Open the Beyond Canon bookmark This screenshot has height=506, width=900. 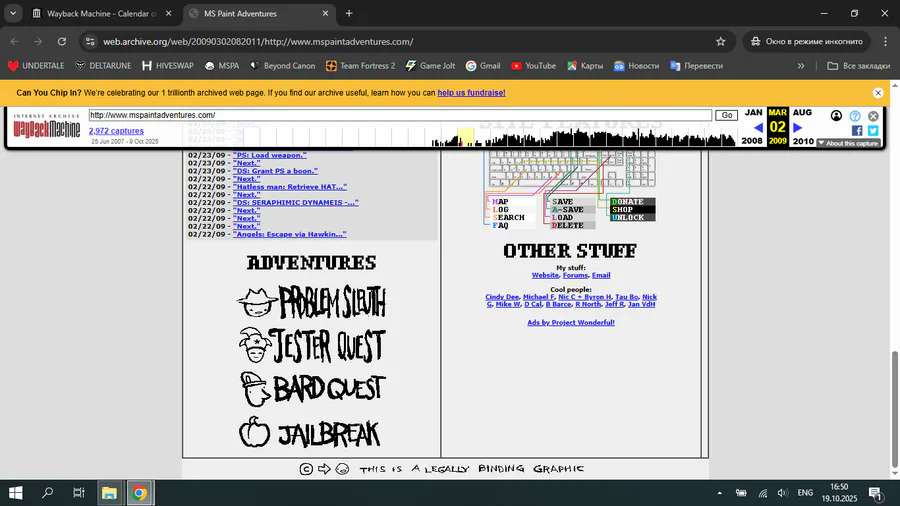tap(282, 66)
